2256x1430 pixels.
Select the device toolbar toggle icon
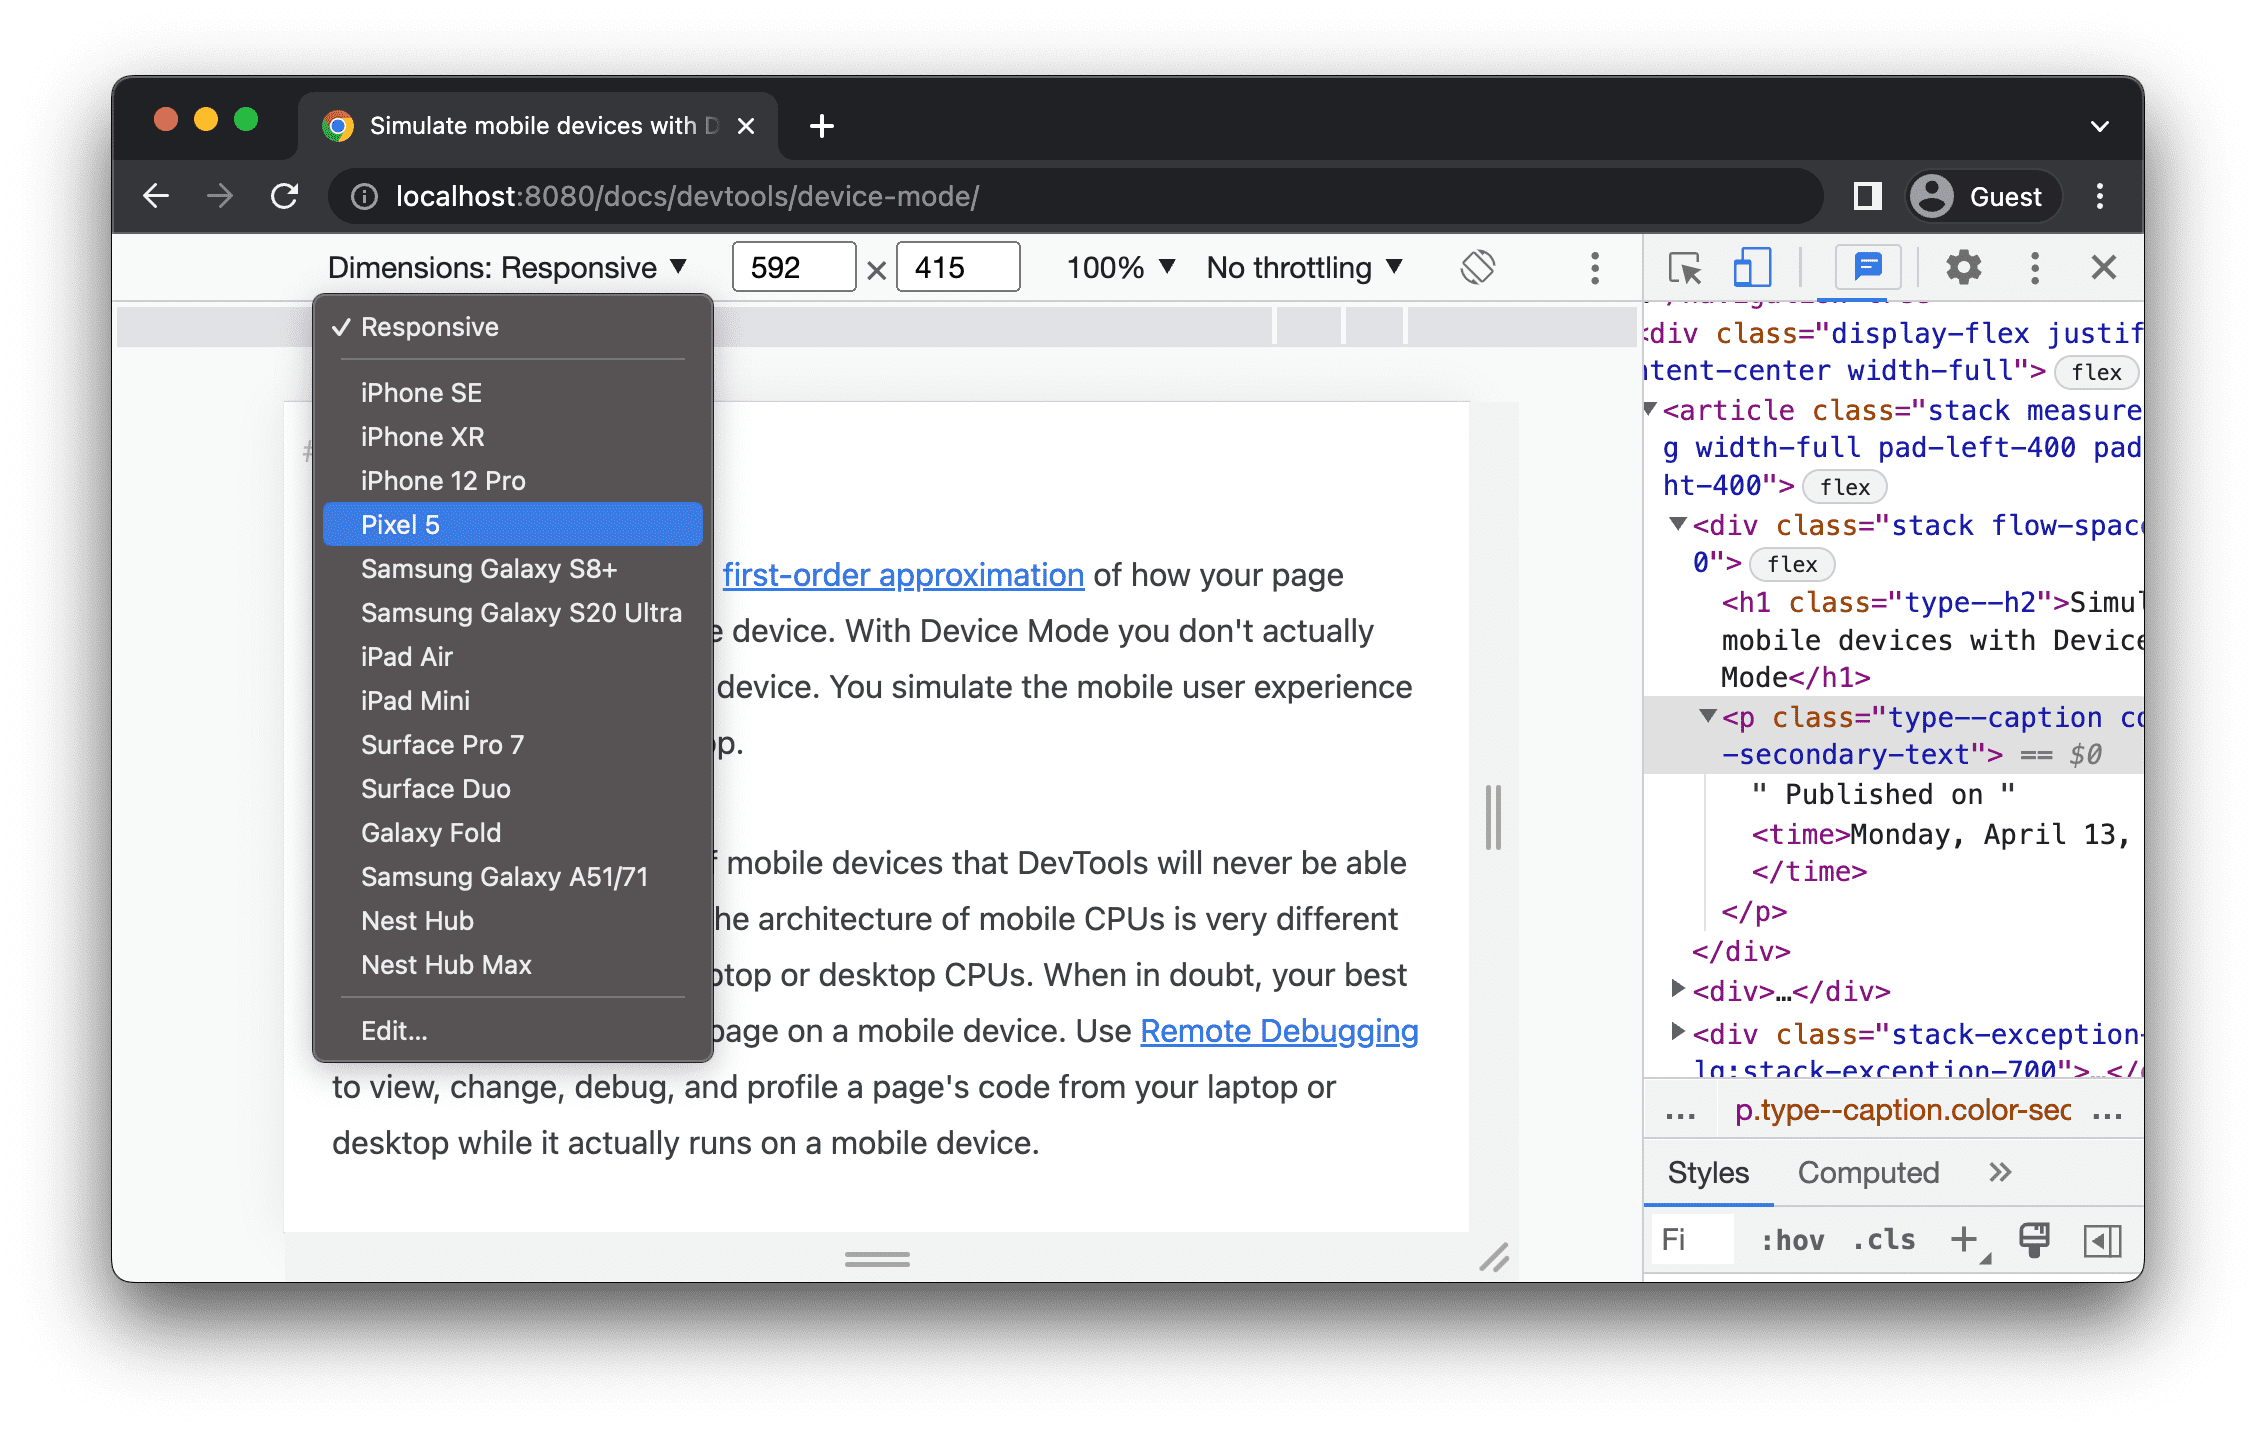click(x=1746, y=270)
